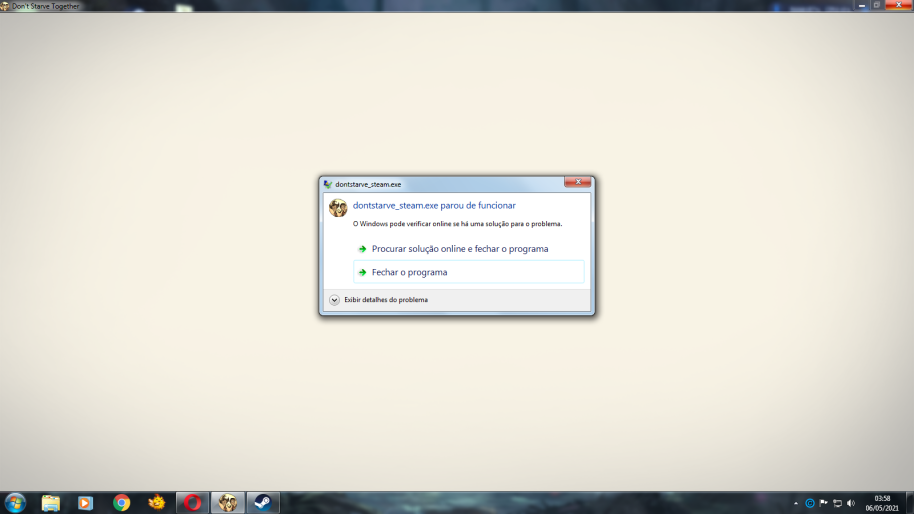Click 'dontstarve_steam.exe parou de funcionar' heading
914x514 pixels.
pos(434,205)
